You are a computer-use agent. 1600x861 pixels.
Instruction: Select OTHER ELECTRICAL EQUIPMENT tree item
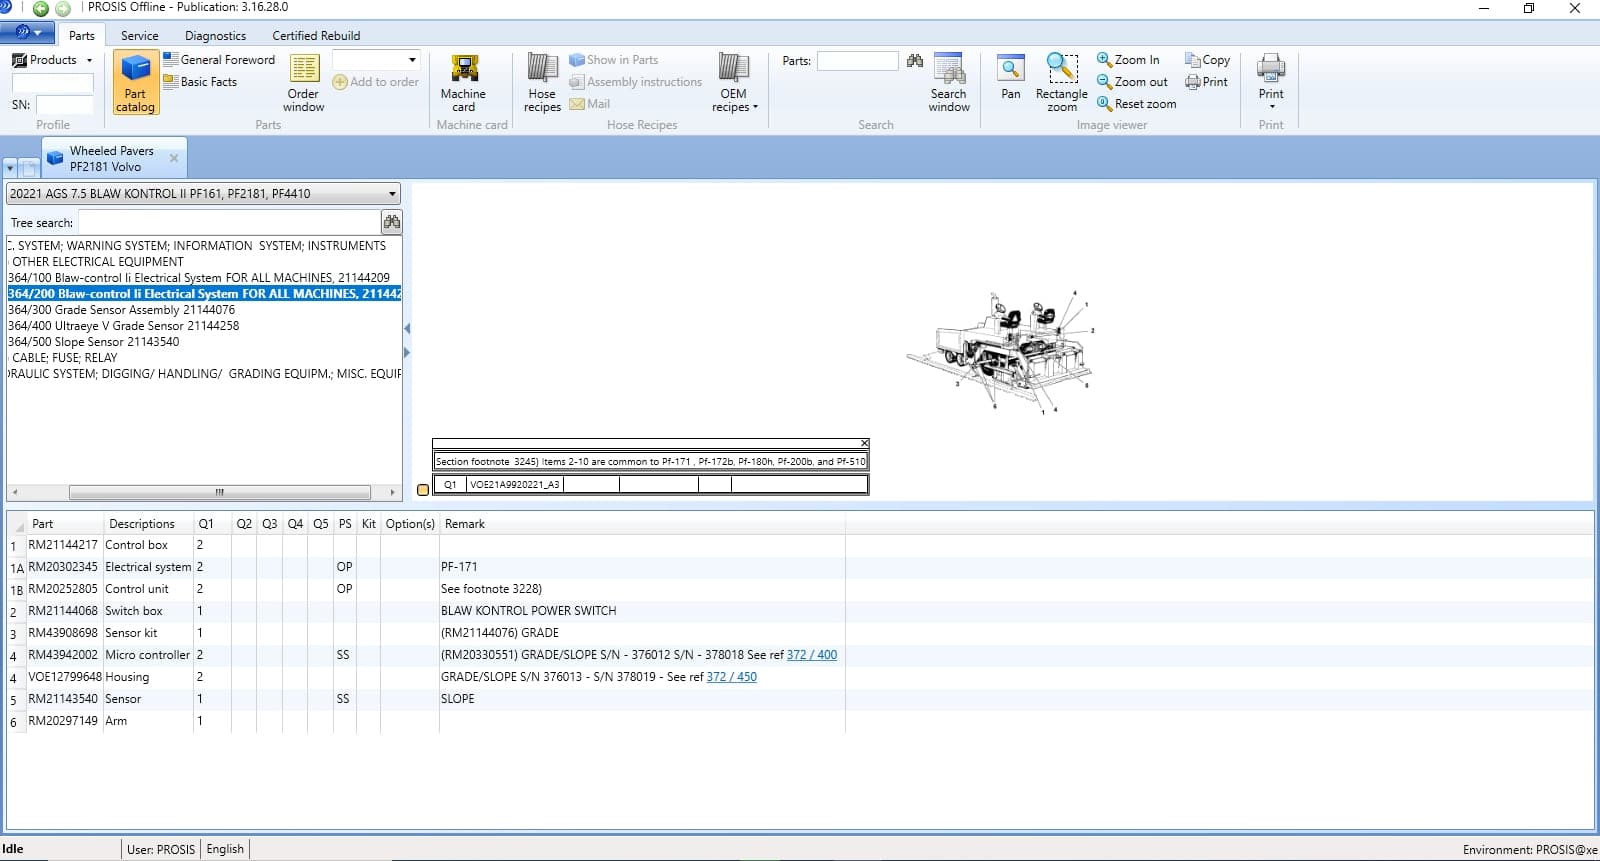pos(97,262)
